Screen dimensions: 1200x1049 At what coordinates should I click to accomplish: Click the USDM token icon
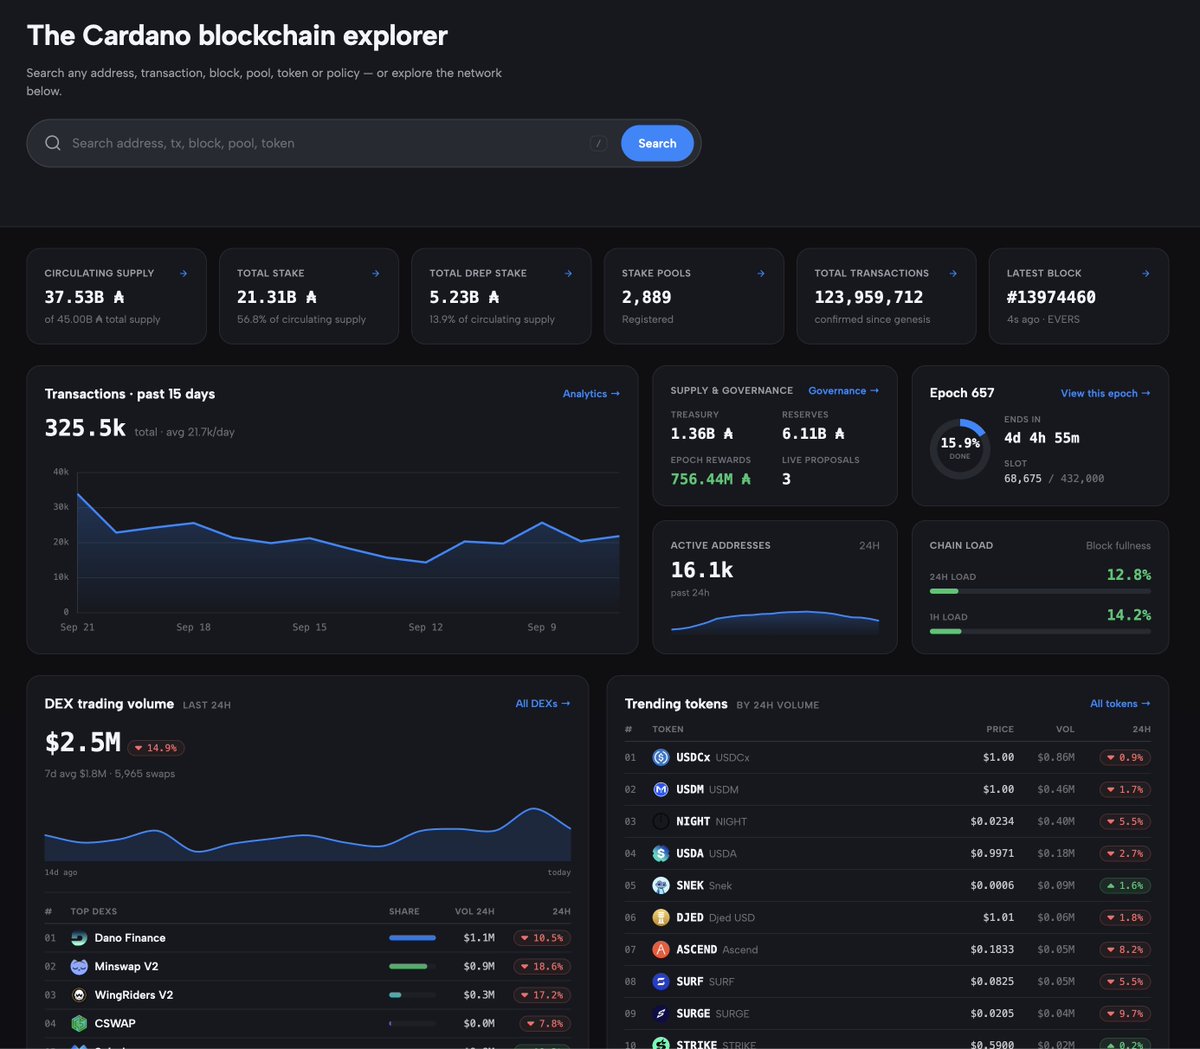[x=661, y=790]
